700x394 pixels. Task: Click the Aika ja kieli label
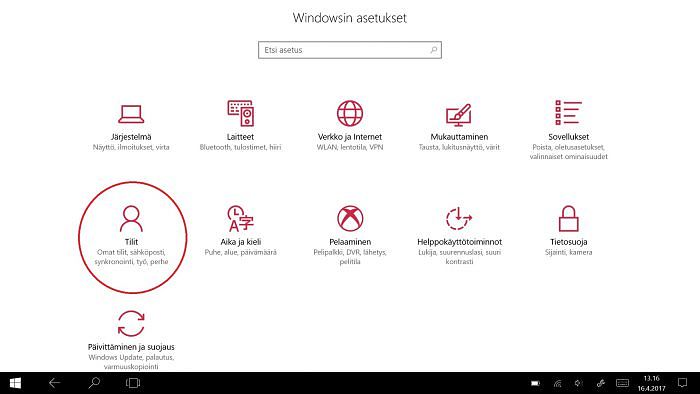(x=241, y=242)
